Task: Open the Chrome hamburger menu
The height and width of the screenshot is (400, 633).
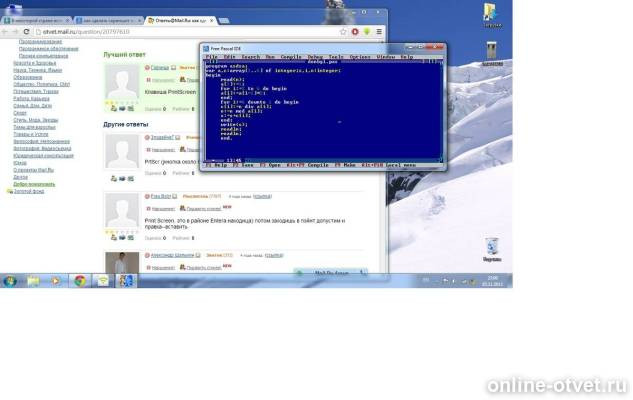Action: [379, 31]
